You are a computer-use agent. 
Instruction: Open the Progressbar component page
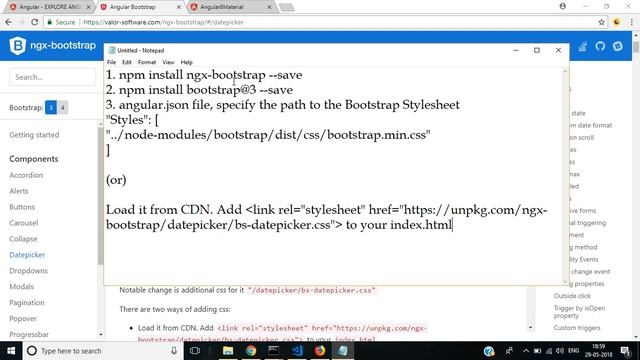29,334
